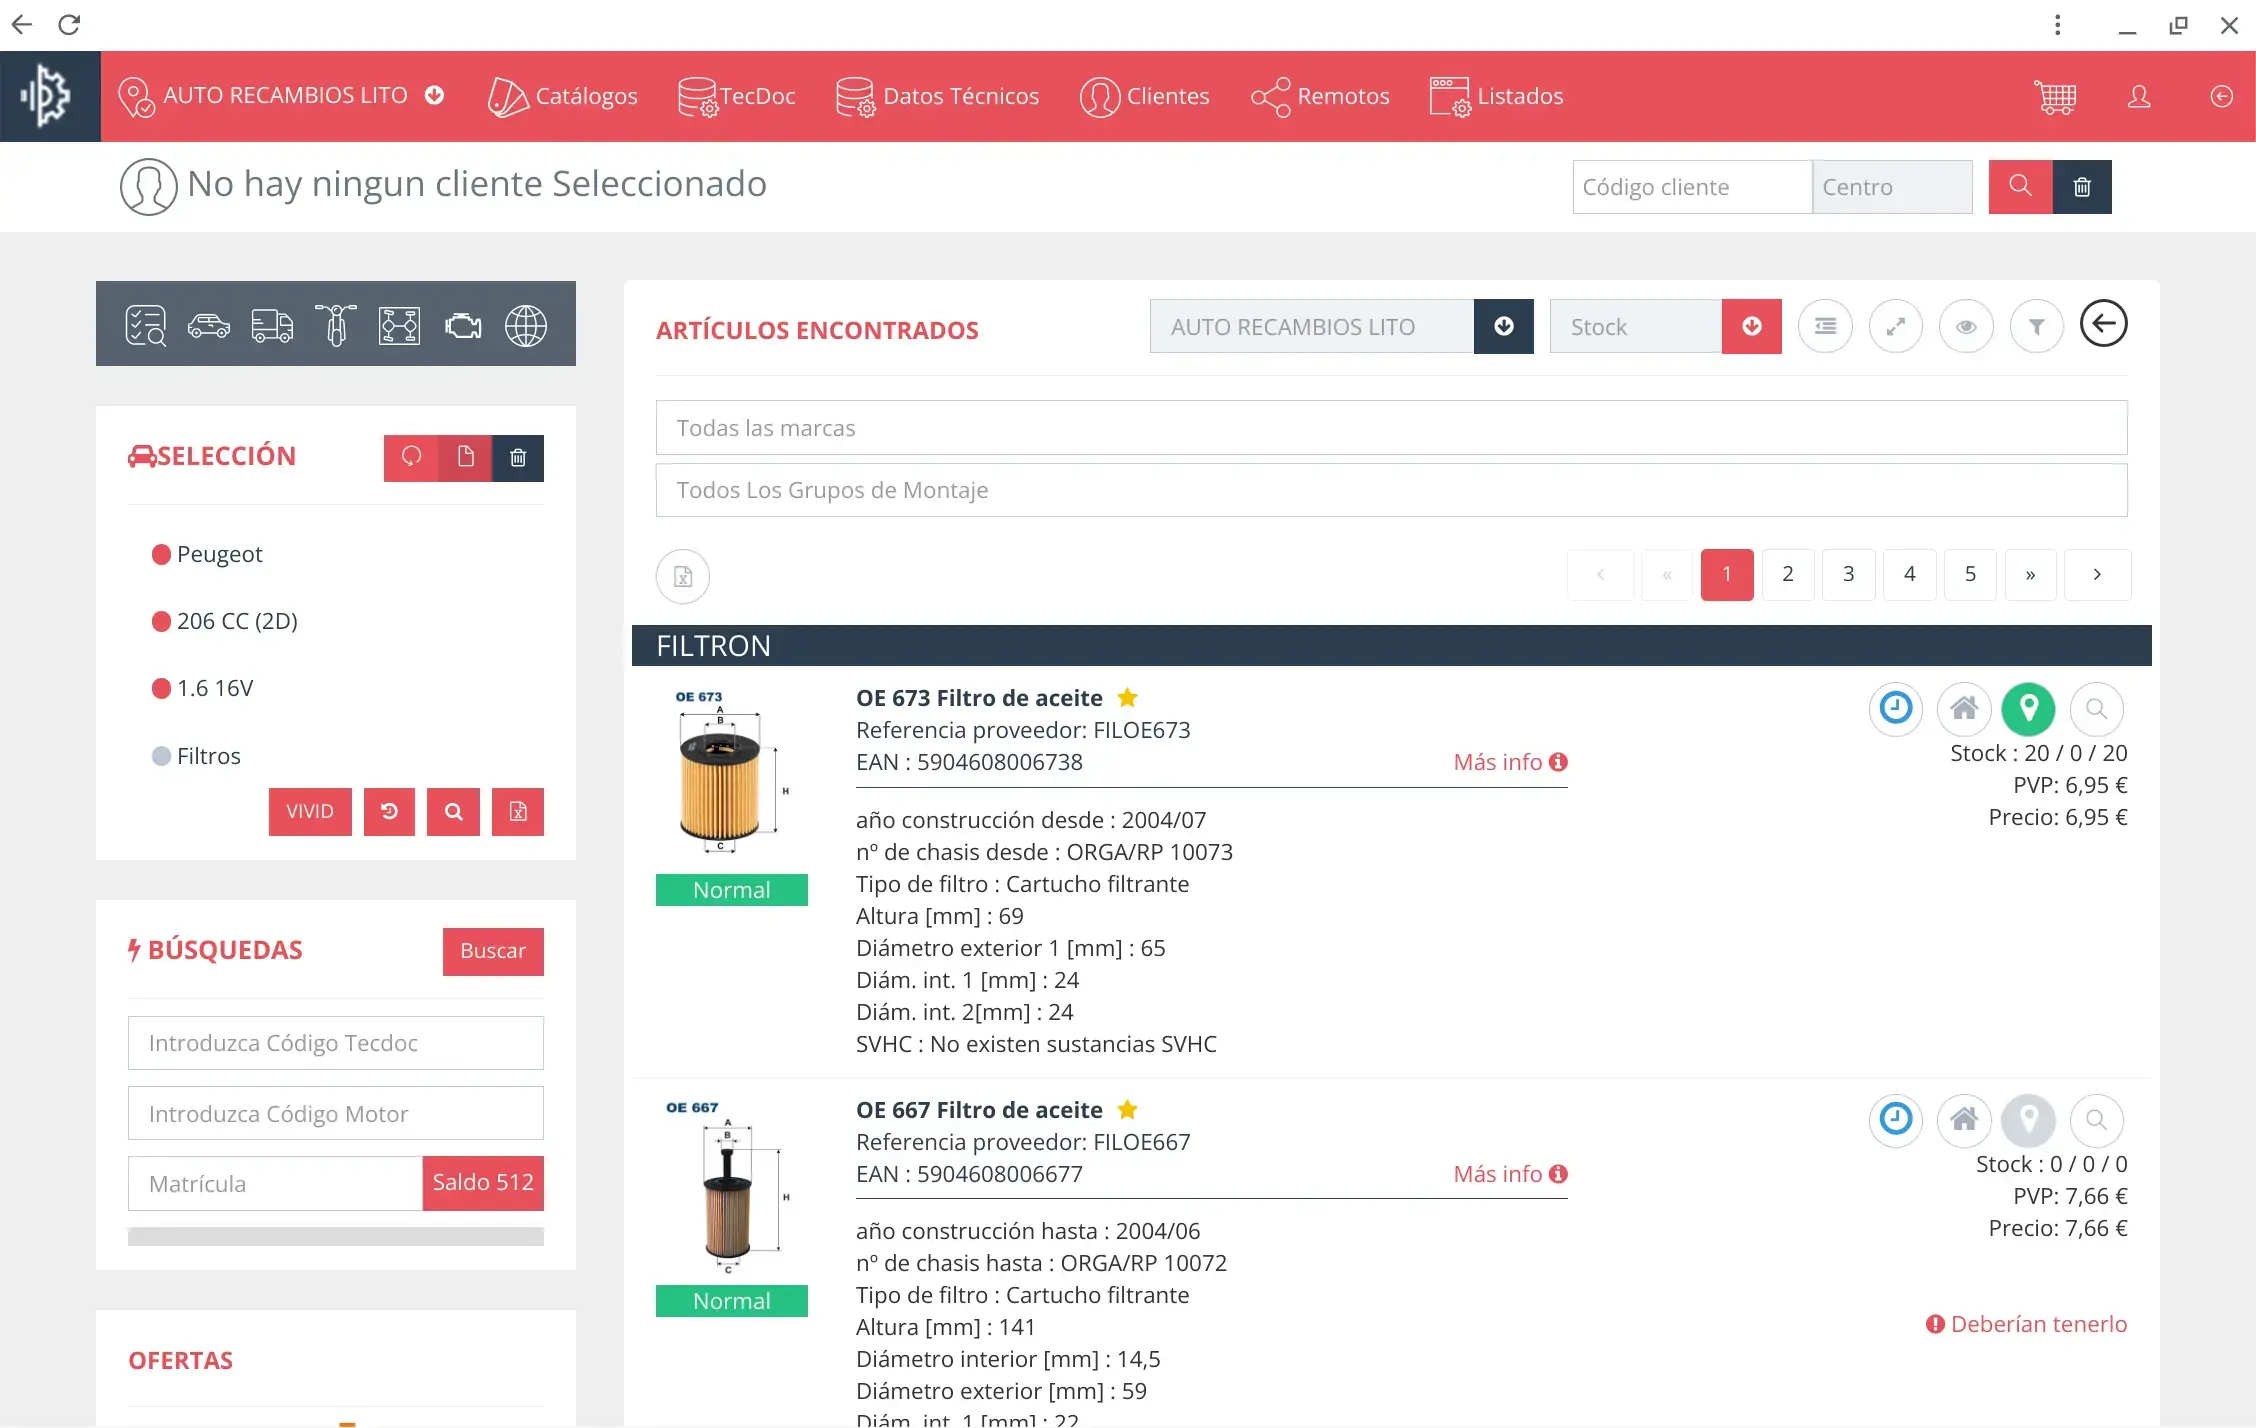Click the clock icon for OE 673
Viewport: 2256px width, 1428px height.
(1896, 709)
